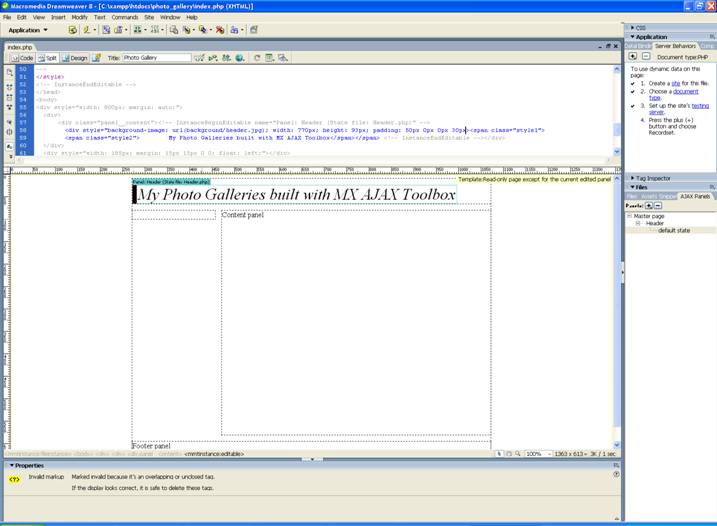Insert a Recordset from Application bar

72,30
